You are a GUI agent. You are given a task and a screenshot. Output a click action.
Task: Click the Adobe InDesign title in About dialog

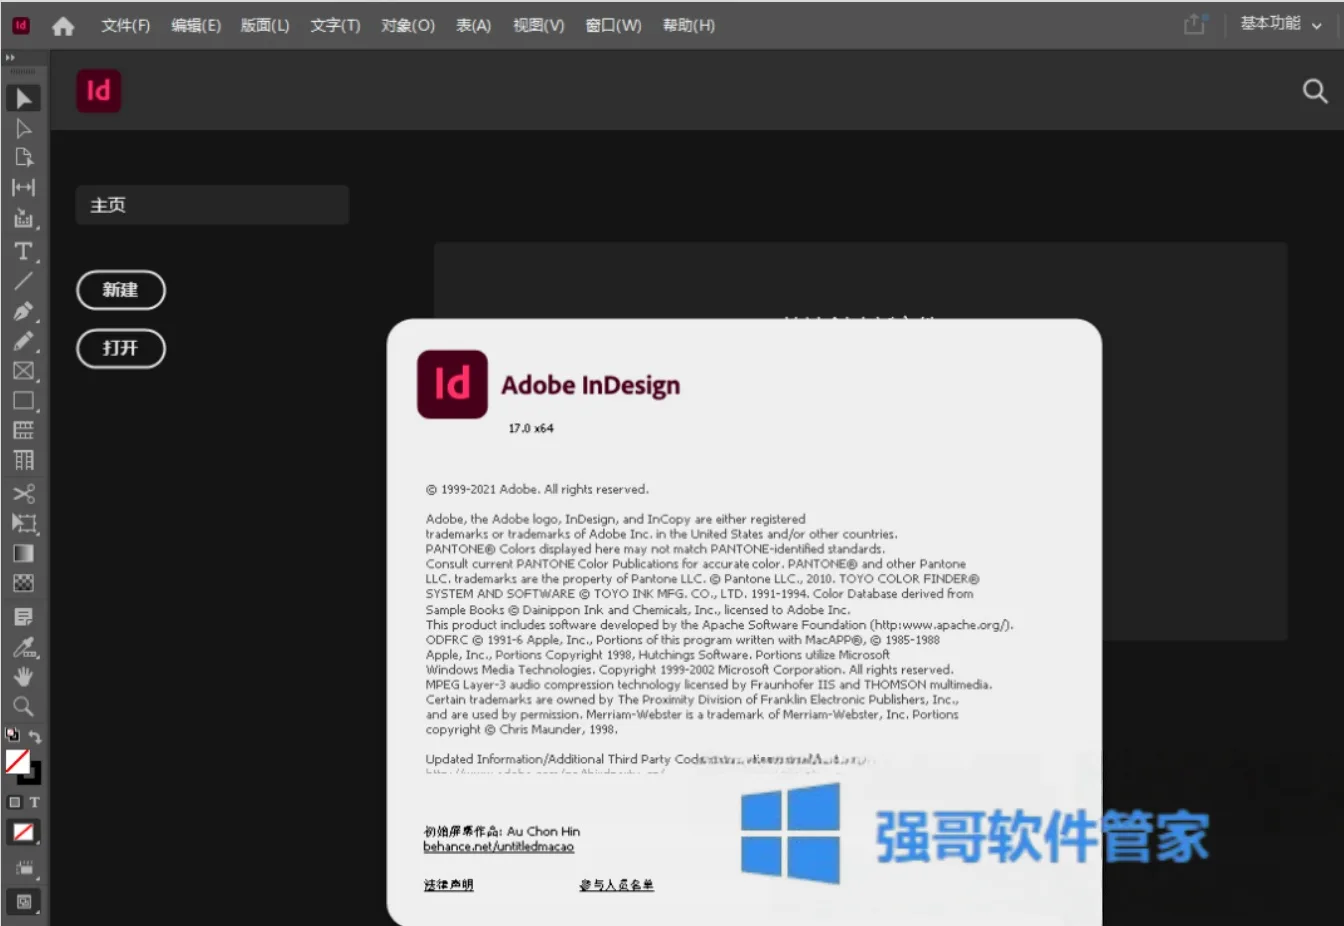pos(590,385)
